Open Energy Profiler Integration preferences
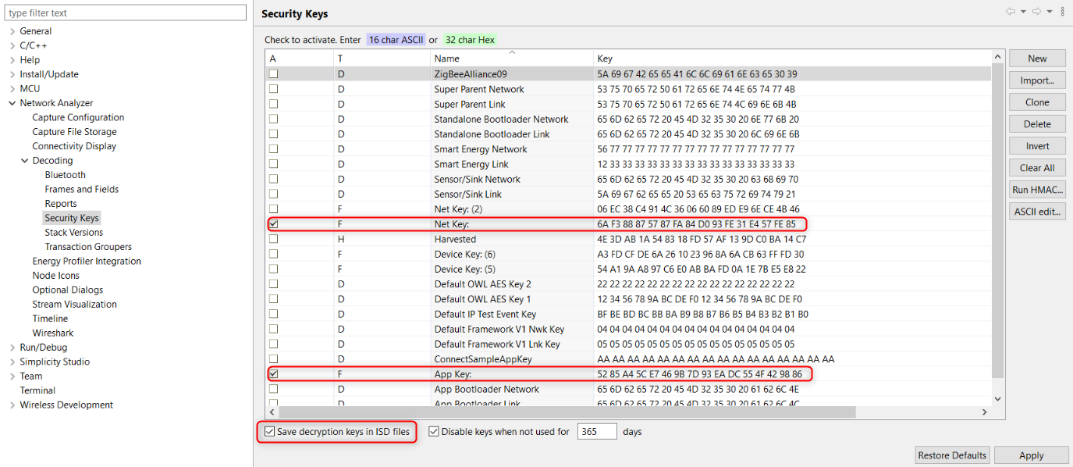The height and width of the screenshot is (467, 1073). click(x=86, y=261)
